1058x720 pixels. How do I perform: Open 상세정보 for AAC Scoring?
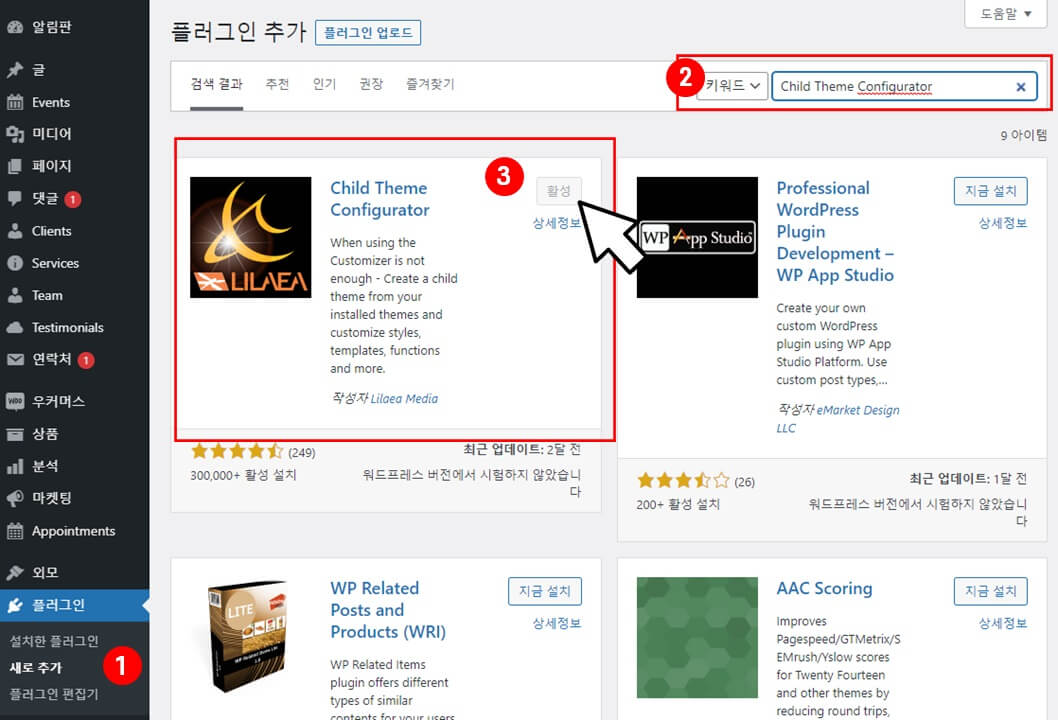(1003, 624)
